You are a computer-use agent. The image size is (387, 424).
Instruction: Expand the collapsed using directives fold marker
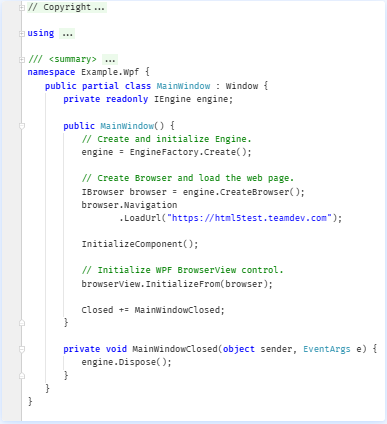tap(22, 33)
